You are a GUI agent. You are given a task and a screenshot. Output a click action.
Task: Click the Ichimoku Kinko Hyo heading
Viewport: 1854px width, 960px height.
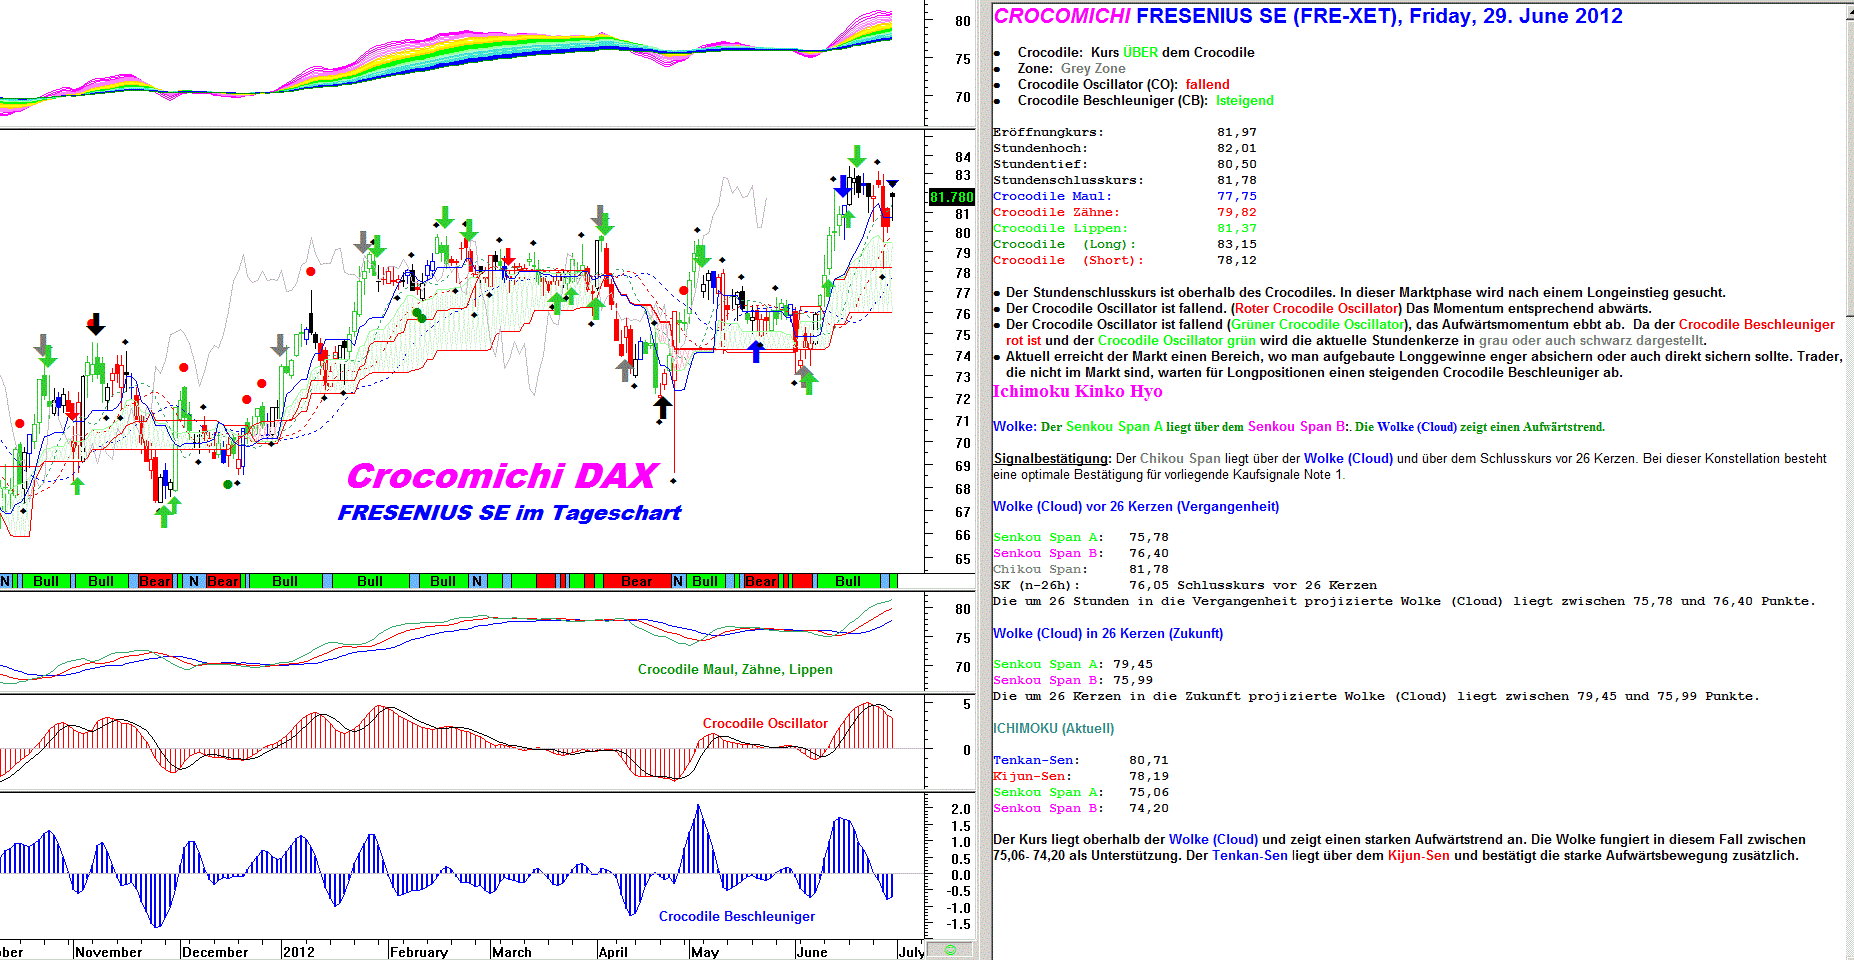[x=1077, y=392]
